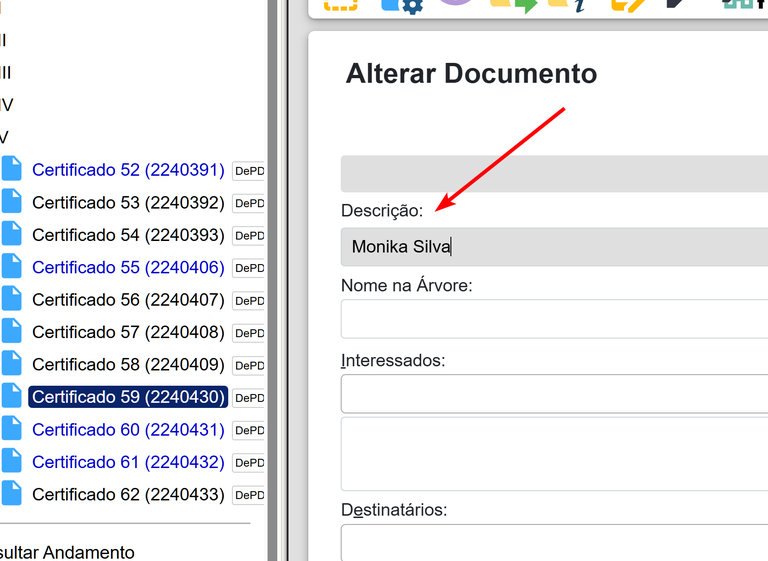Screen dimensions: 768x561
Task: Open Certificado 58 (2240409) in the tree
Action: click(128, 365)
